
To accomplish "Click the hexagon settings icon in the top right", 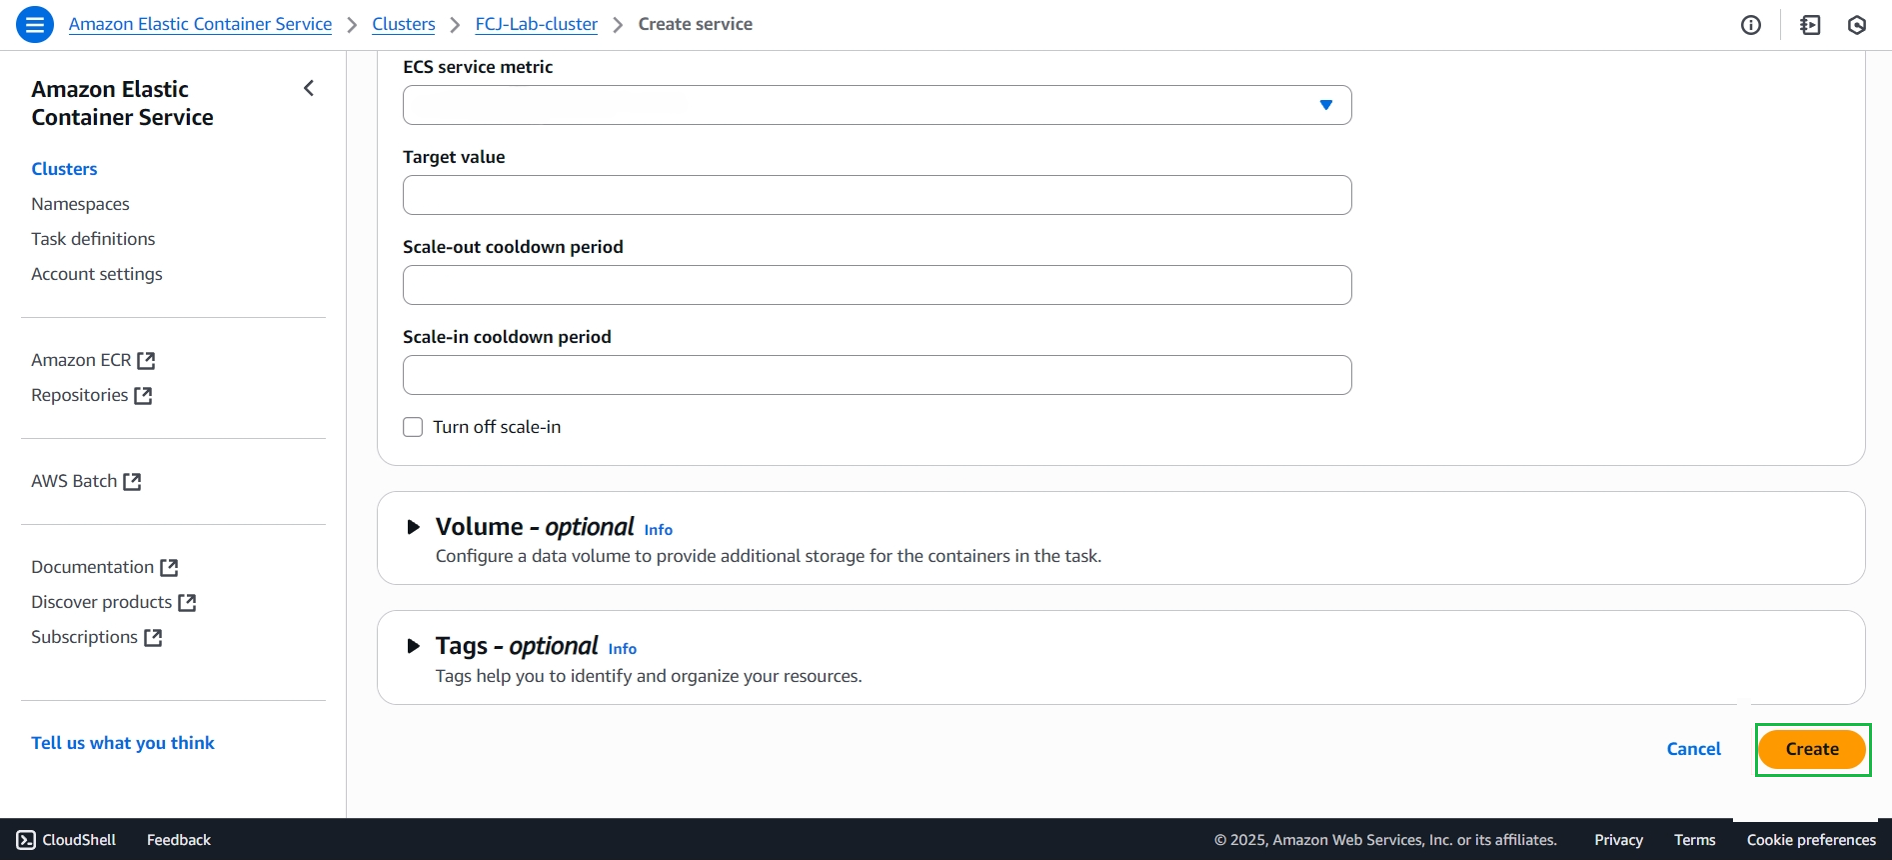I will [1857, 25].
